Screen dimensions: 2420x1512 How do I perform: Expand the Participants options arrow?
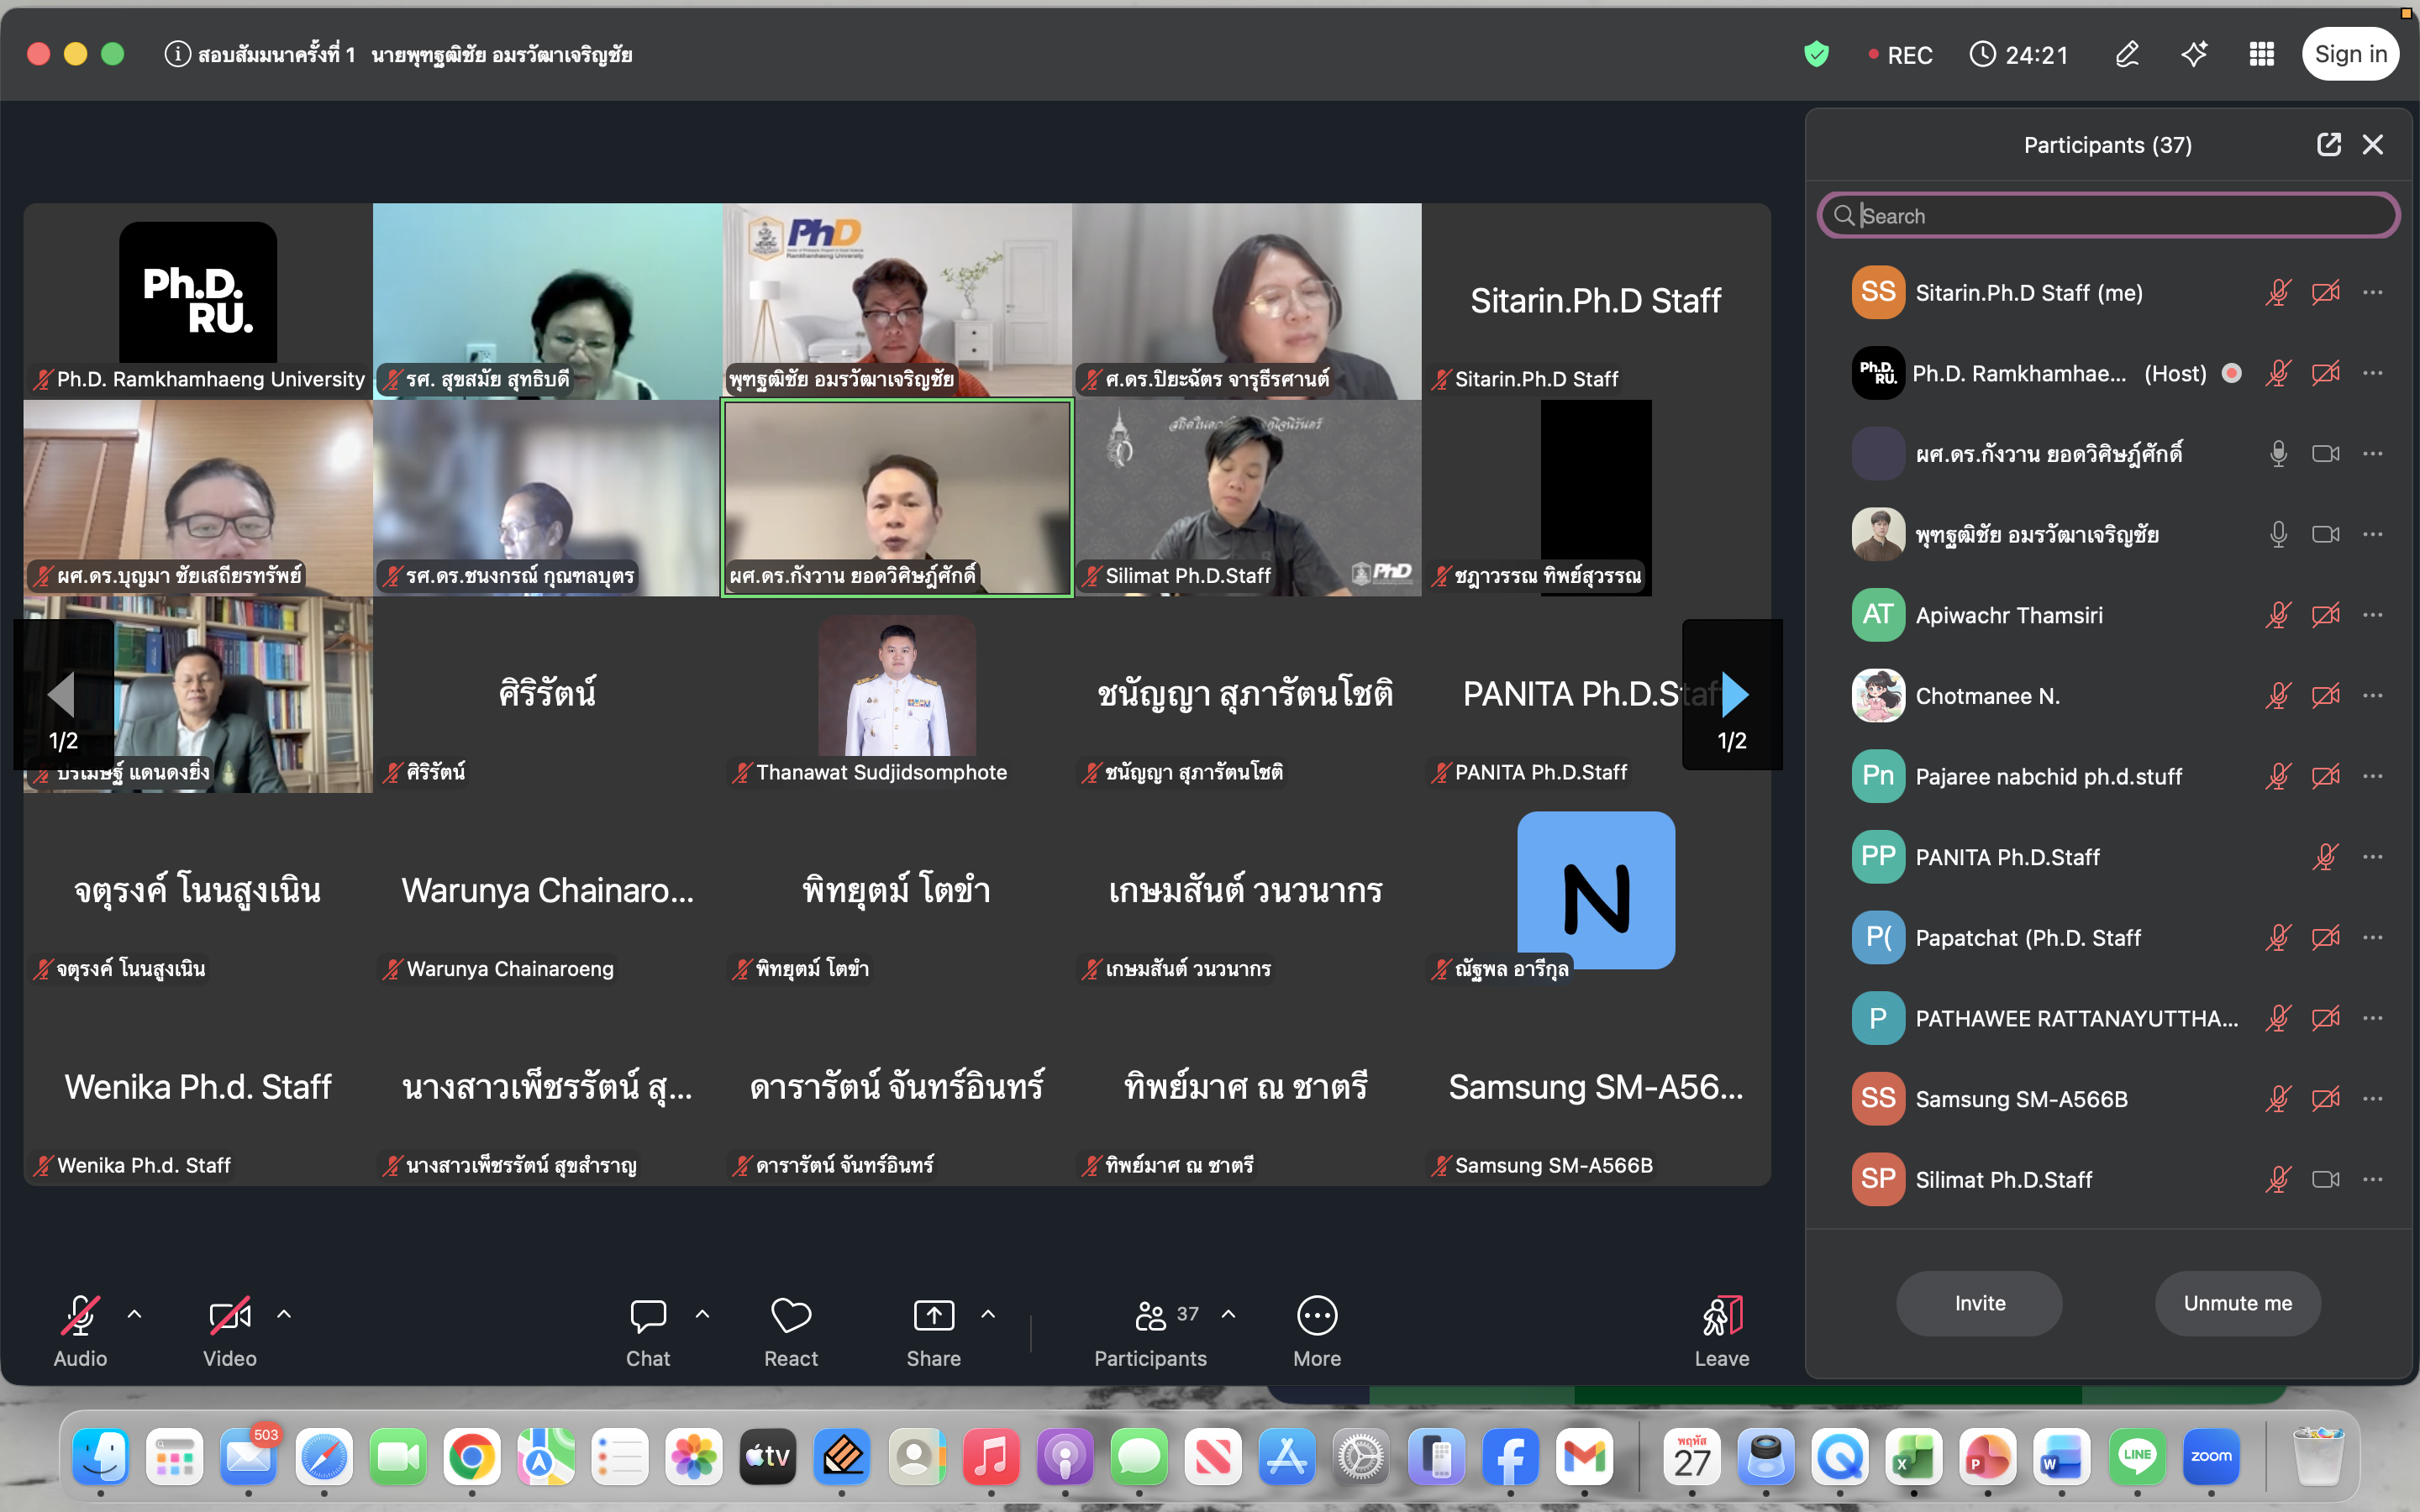click(x=1229, y=1314)
